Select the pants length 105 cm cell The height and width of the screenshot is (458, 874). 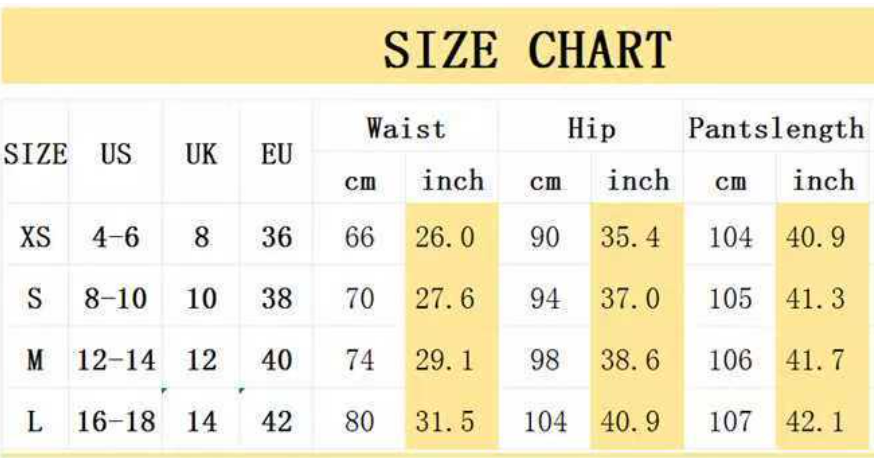click(731, 299)
